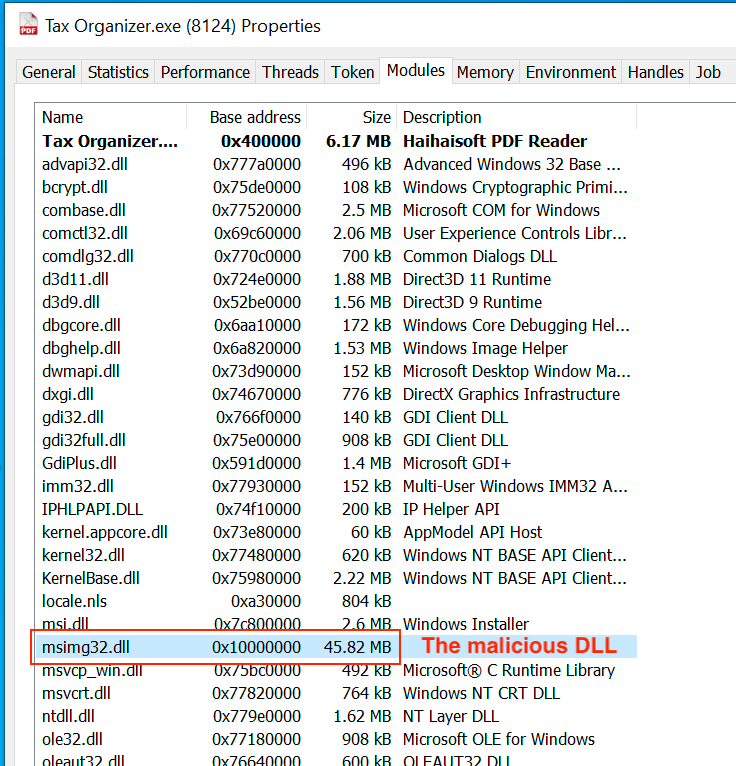The height and width of the screenshot is (766, 736).
Task: Select the ntdll.dll row
Action: point(336,716)
